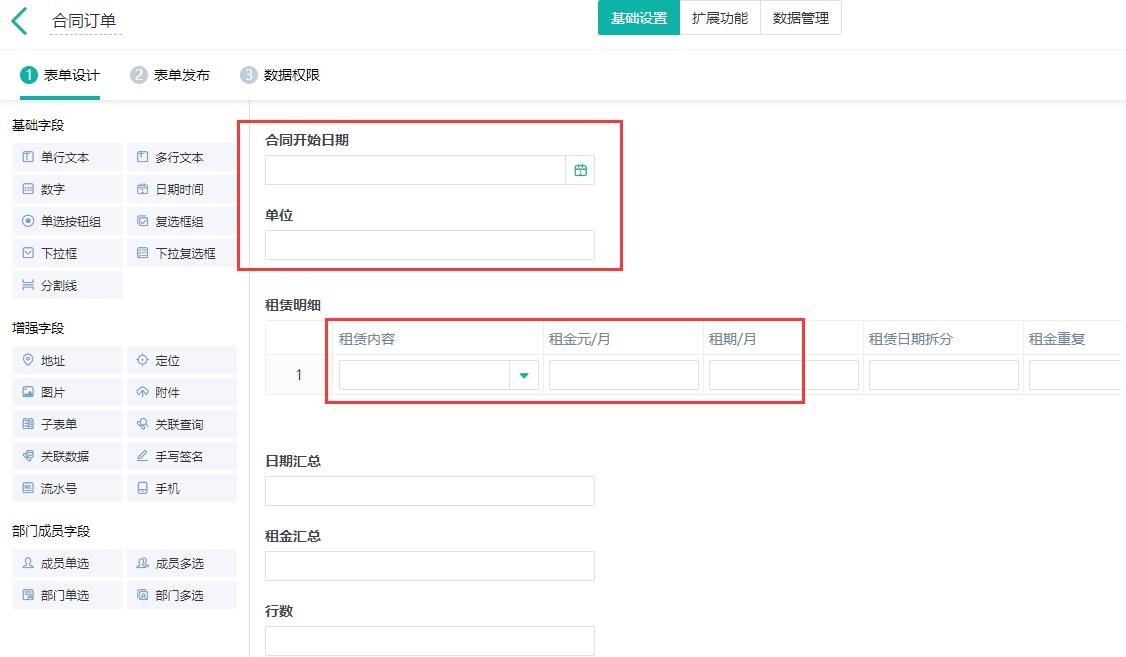The image size is (1126, 657).
Task: Select row number 1 in 租赁明细
Action: [299, 375]
